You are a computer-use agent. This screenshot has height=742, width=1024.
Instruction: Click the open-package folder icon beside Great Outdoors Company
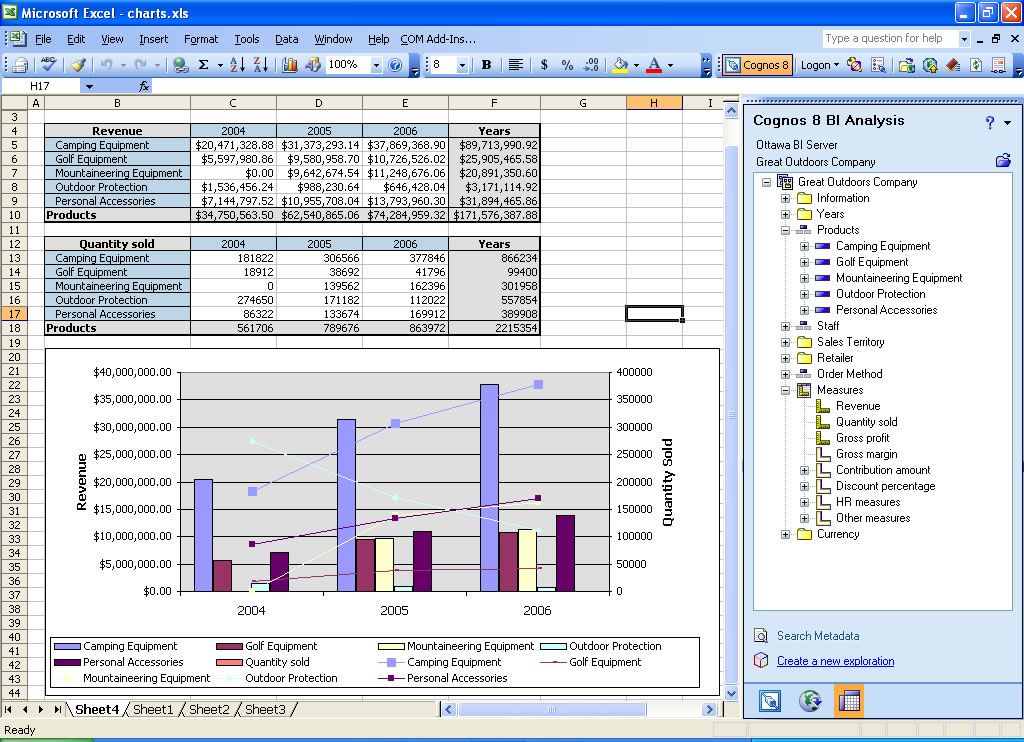pos(1003,161)
